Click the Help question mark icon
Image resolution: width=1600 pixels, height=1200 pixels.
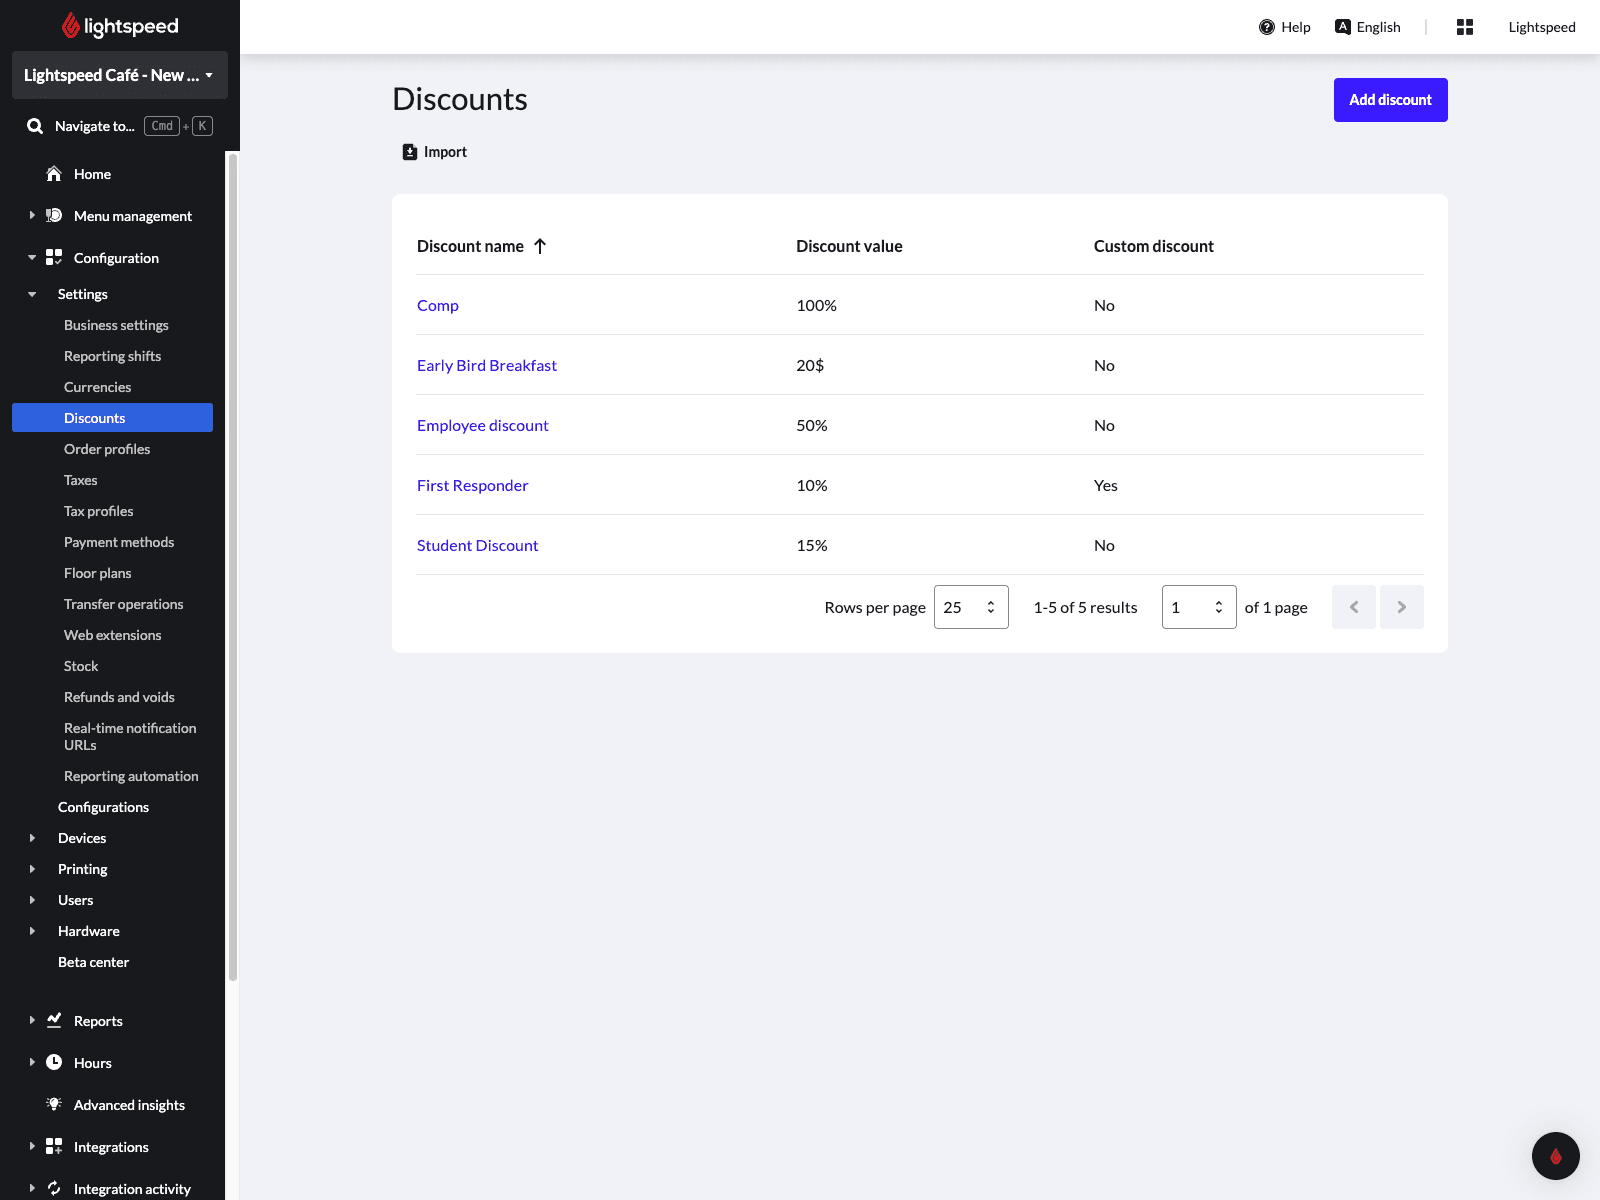pyautogui.click(x=1267, y=27)
